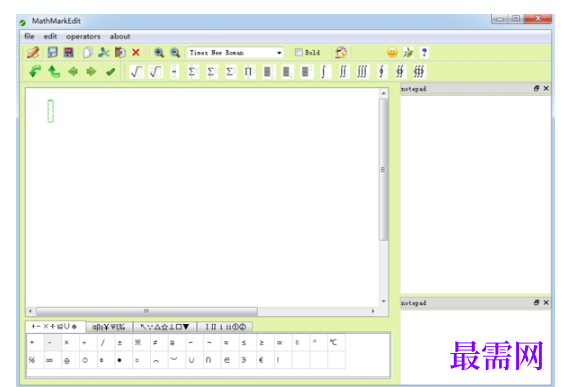Insert the proportional-to ∝ symbol
The height and width of the screenshot is (387, 562).
click(x=280, y=343)
